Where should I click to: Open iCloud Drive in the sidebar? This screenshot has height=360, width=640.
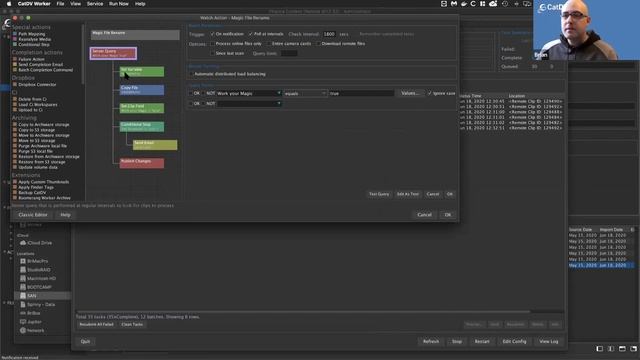point(36,243)
